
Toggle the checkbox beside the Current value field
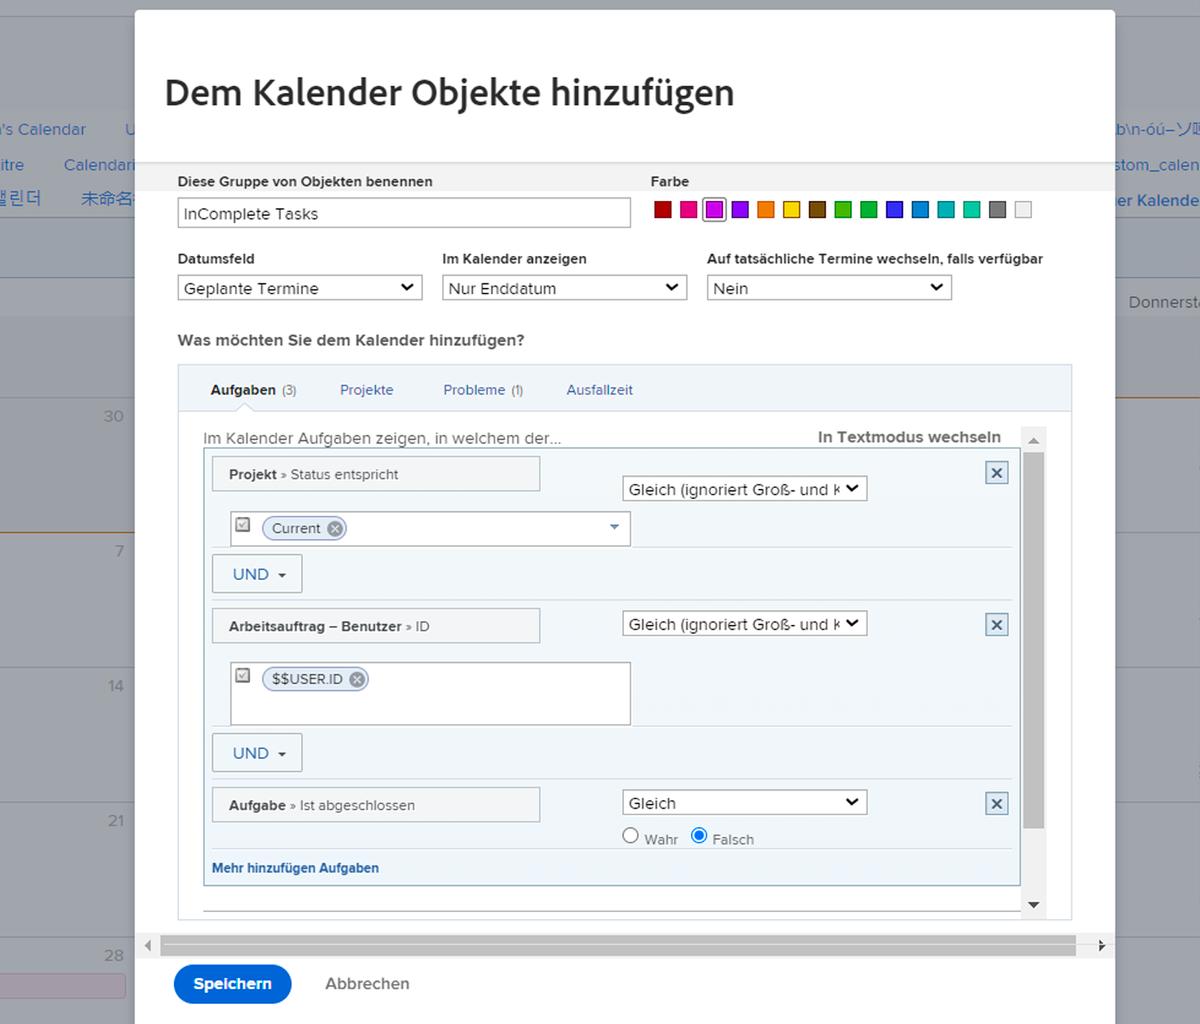[242, 522]
